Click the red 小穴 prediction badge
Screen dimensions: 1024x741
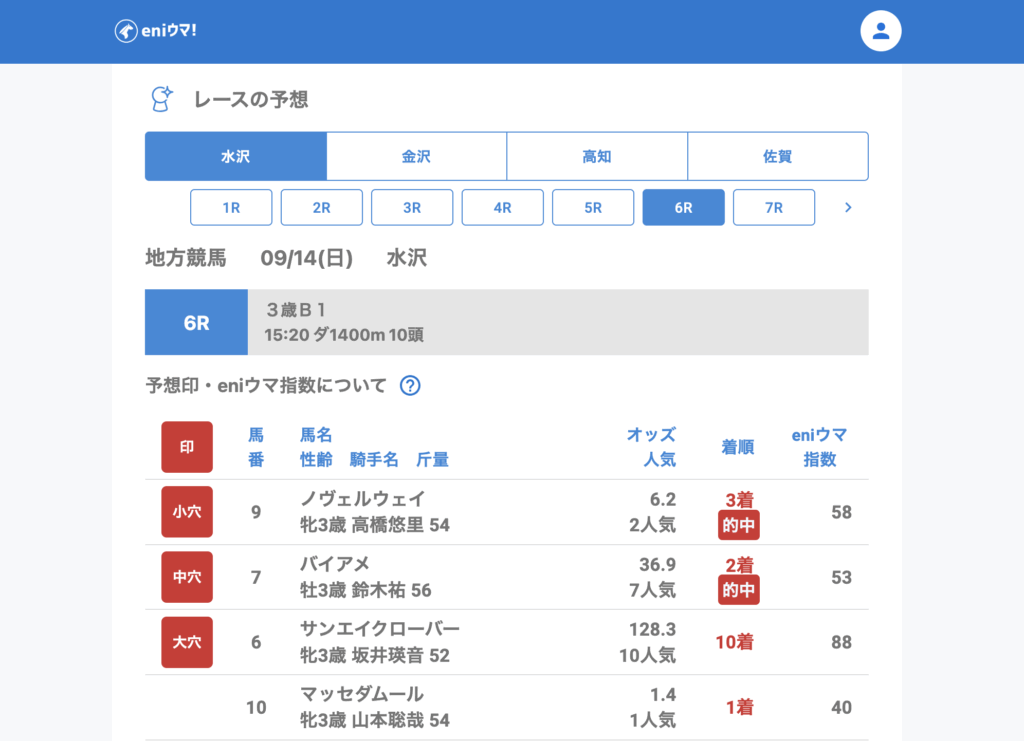click(x=187, y=512)
